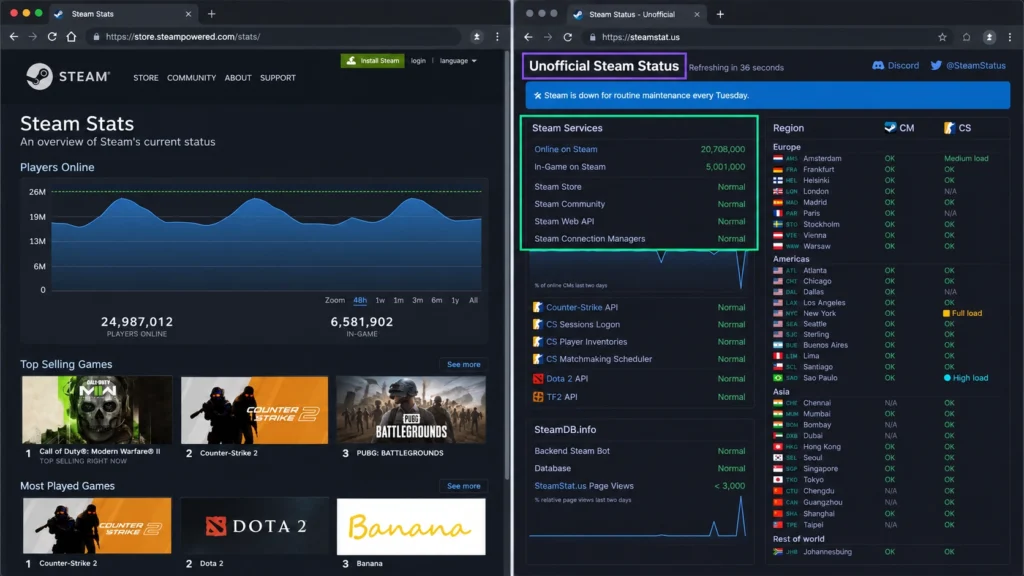This screenshot has height=576, width=1024.
Task: Click the Discord link on steamstat.us
Action: pyautogui.click(x=895, y=65)
